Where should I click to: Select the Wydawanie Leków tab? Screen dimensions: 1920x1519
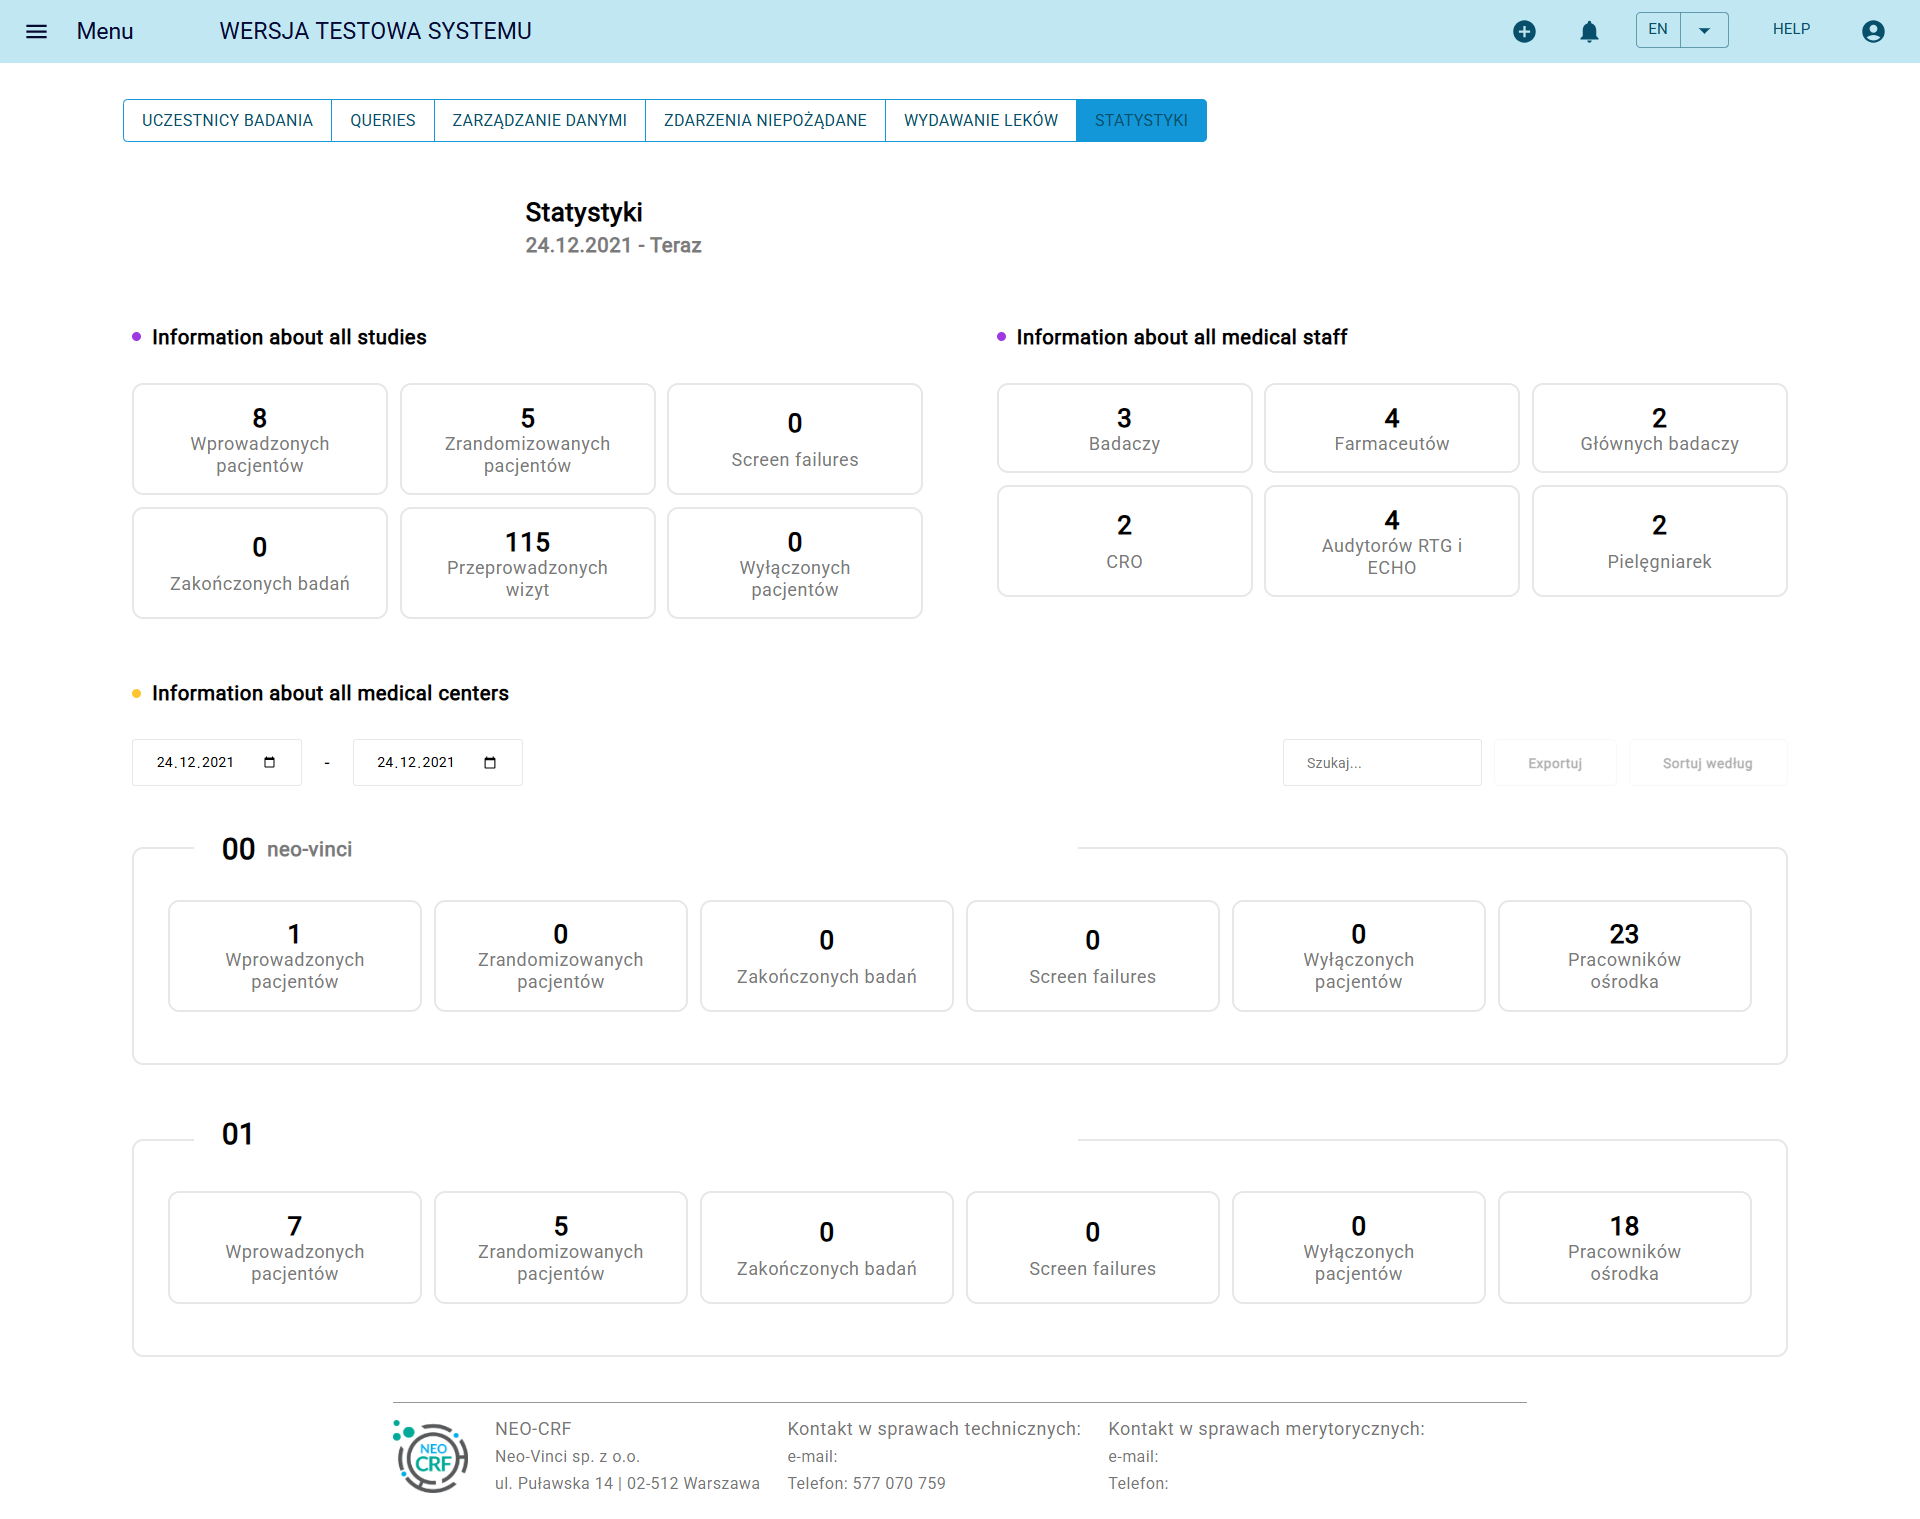coord(980,120)
